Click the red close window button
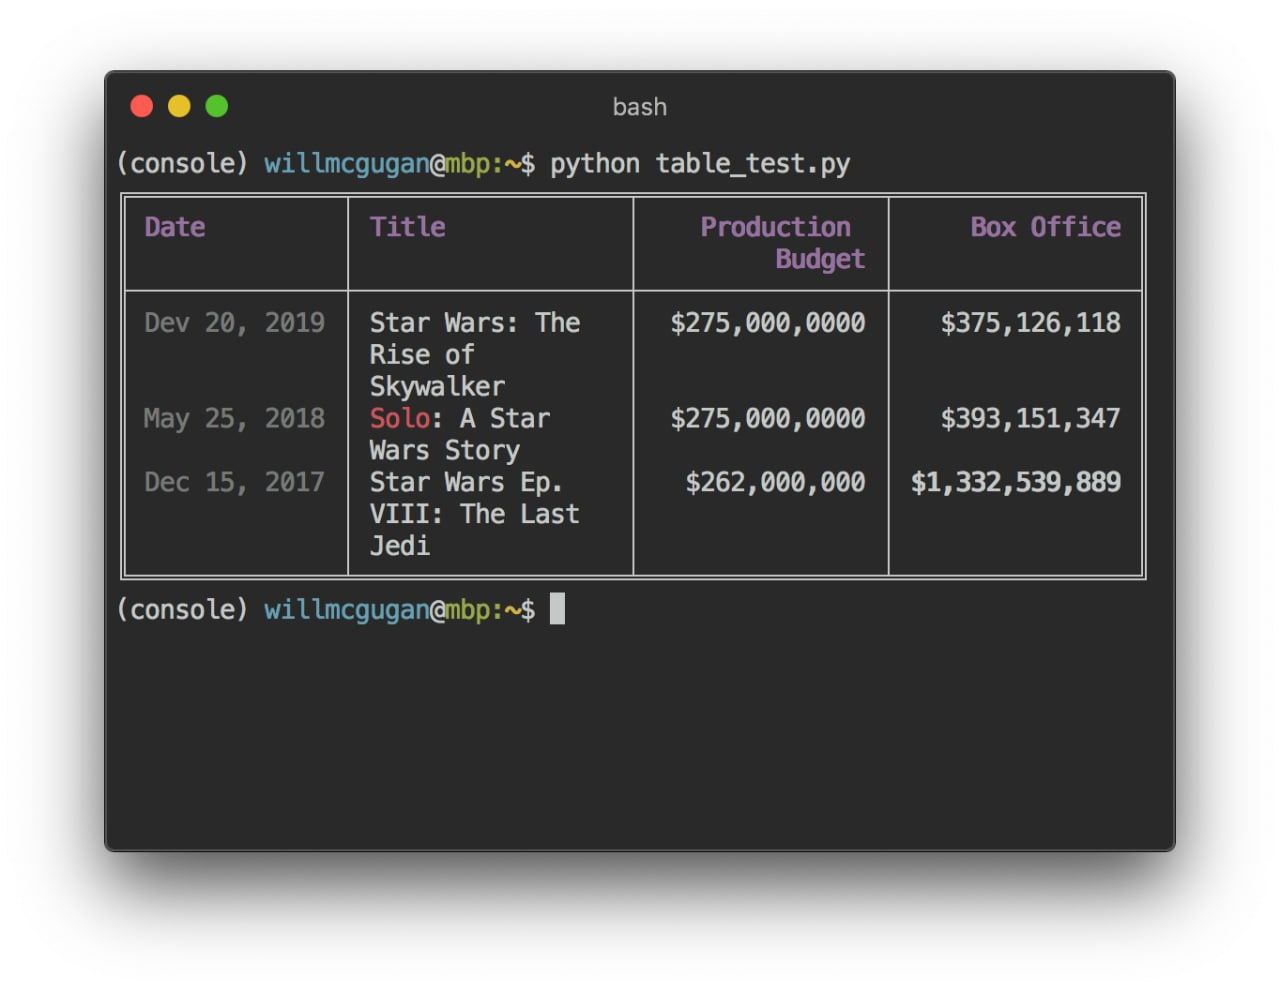 coord(142,106)
